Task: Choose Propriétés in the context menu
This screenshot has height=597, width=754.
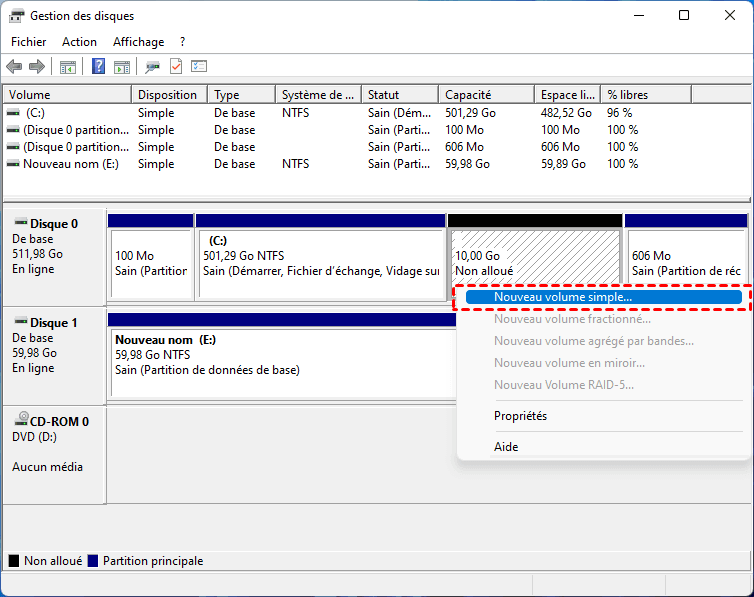Action: [520, 416]
